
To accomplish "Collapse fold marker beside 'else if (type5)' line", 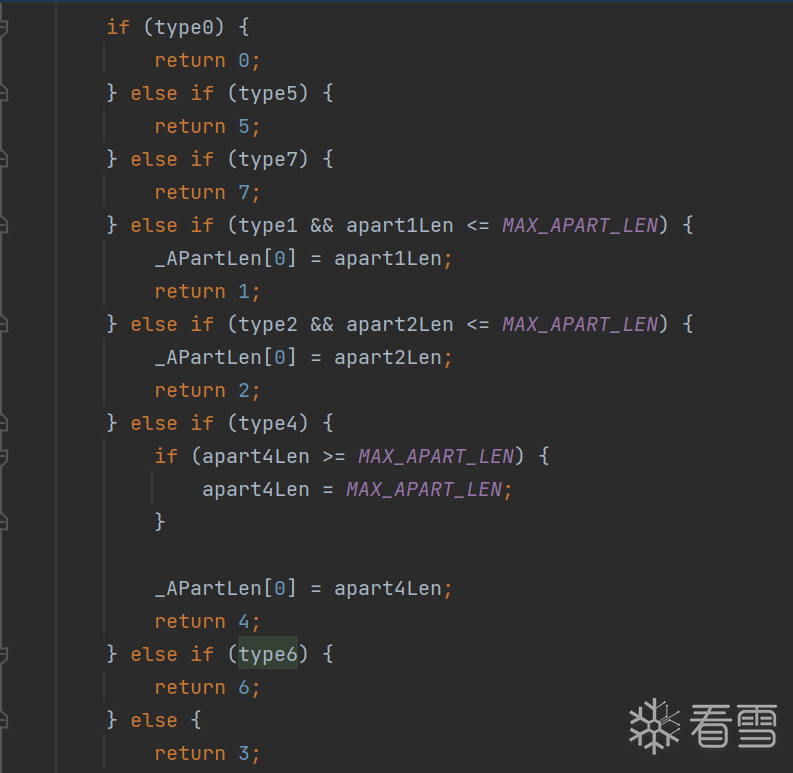I will (x=3, y=94).
